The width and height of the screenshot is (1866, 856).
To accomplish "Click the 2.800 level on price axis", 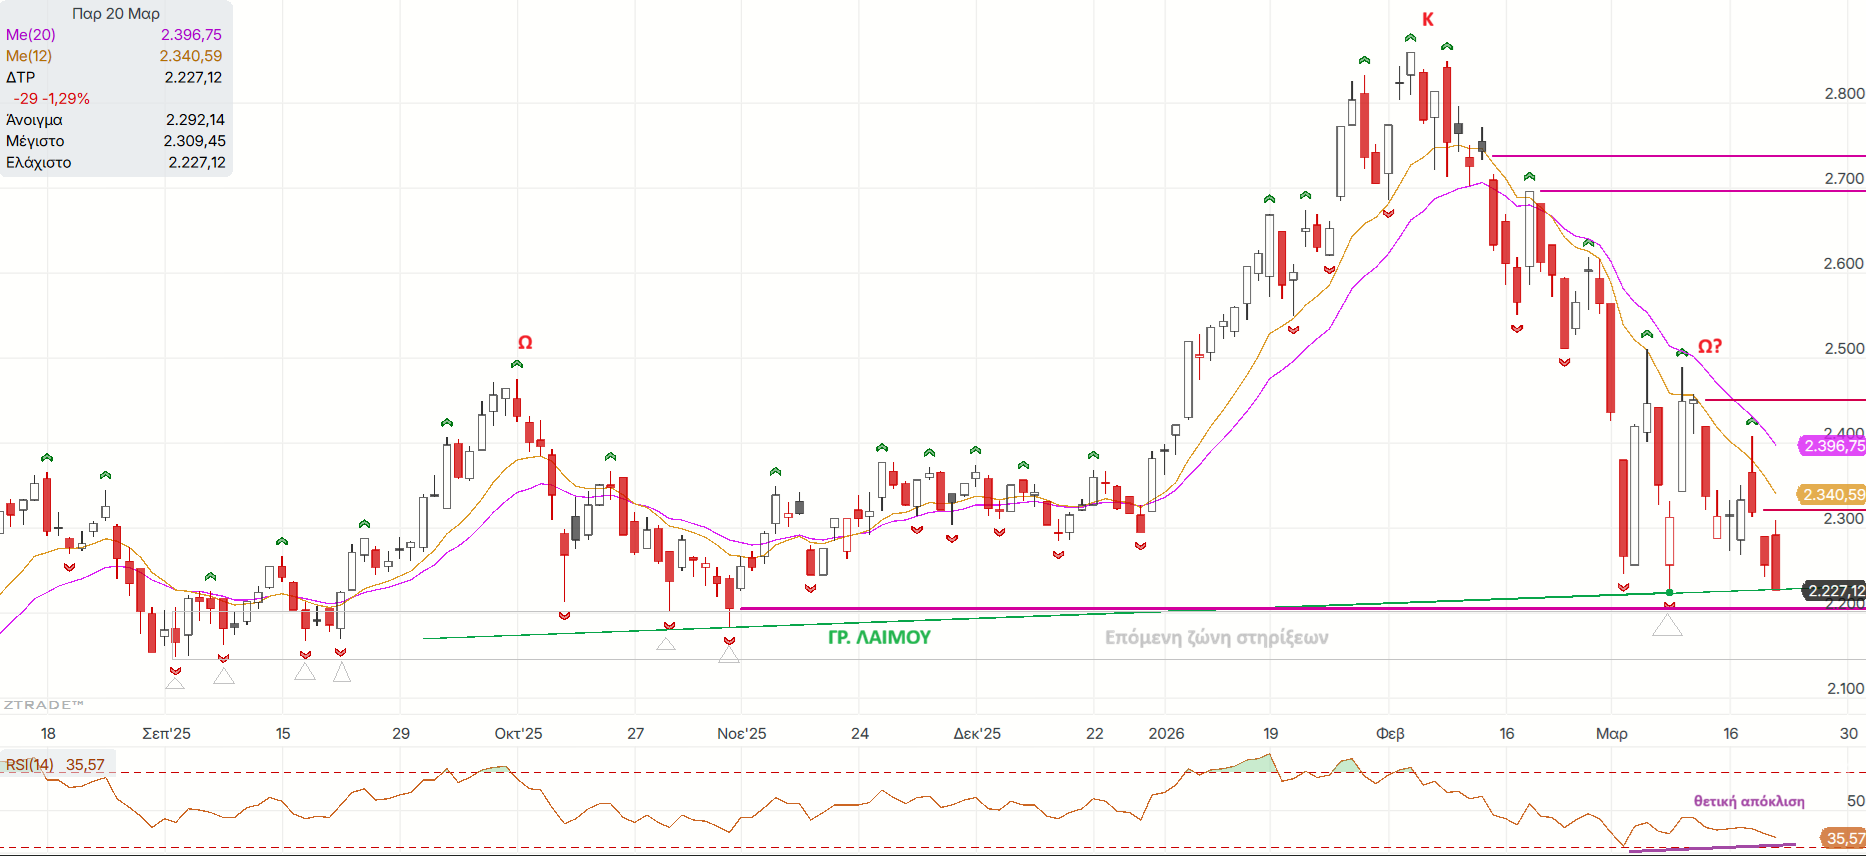I will point(1844,94).
